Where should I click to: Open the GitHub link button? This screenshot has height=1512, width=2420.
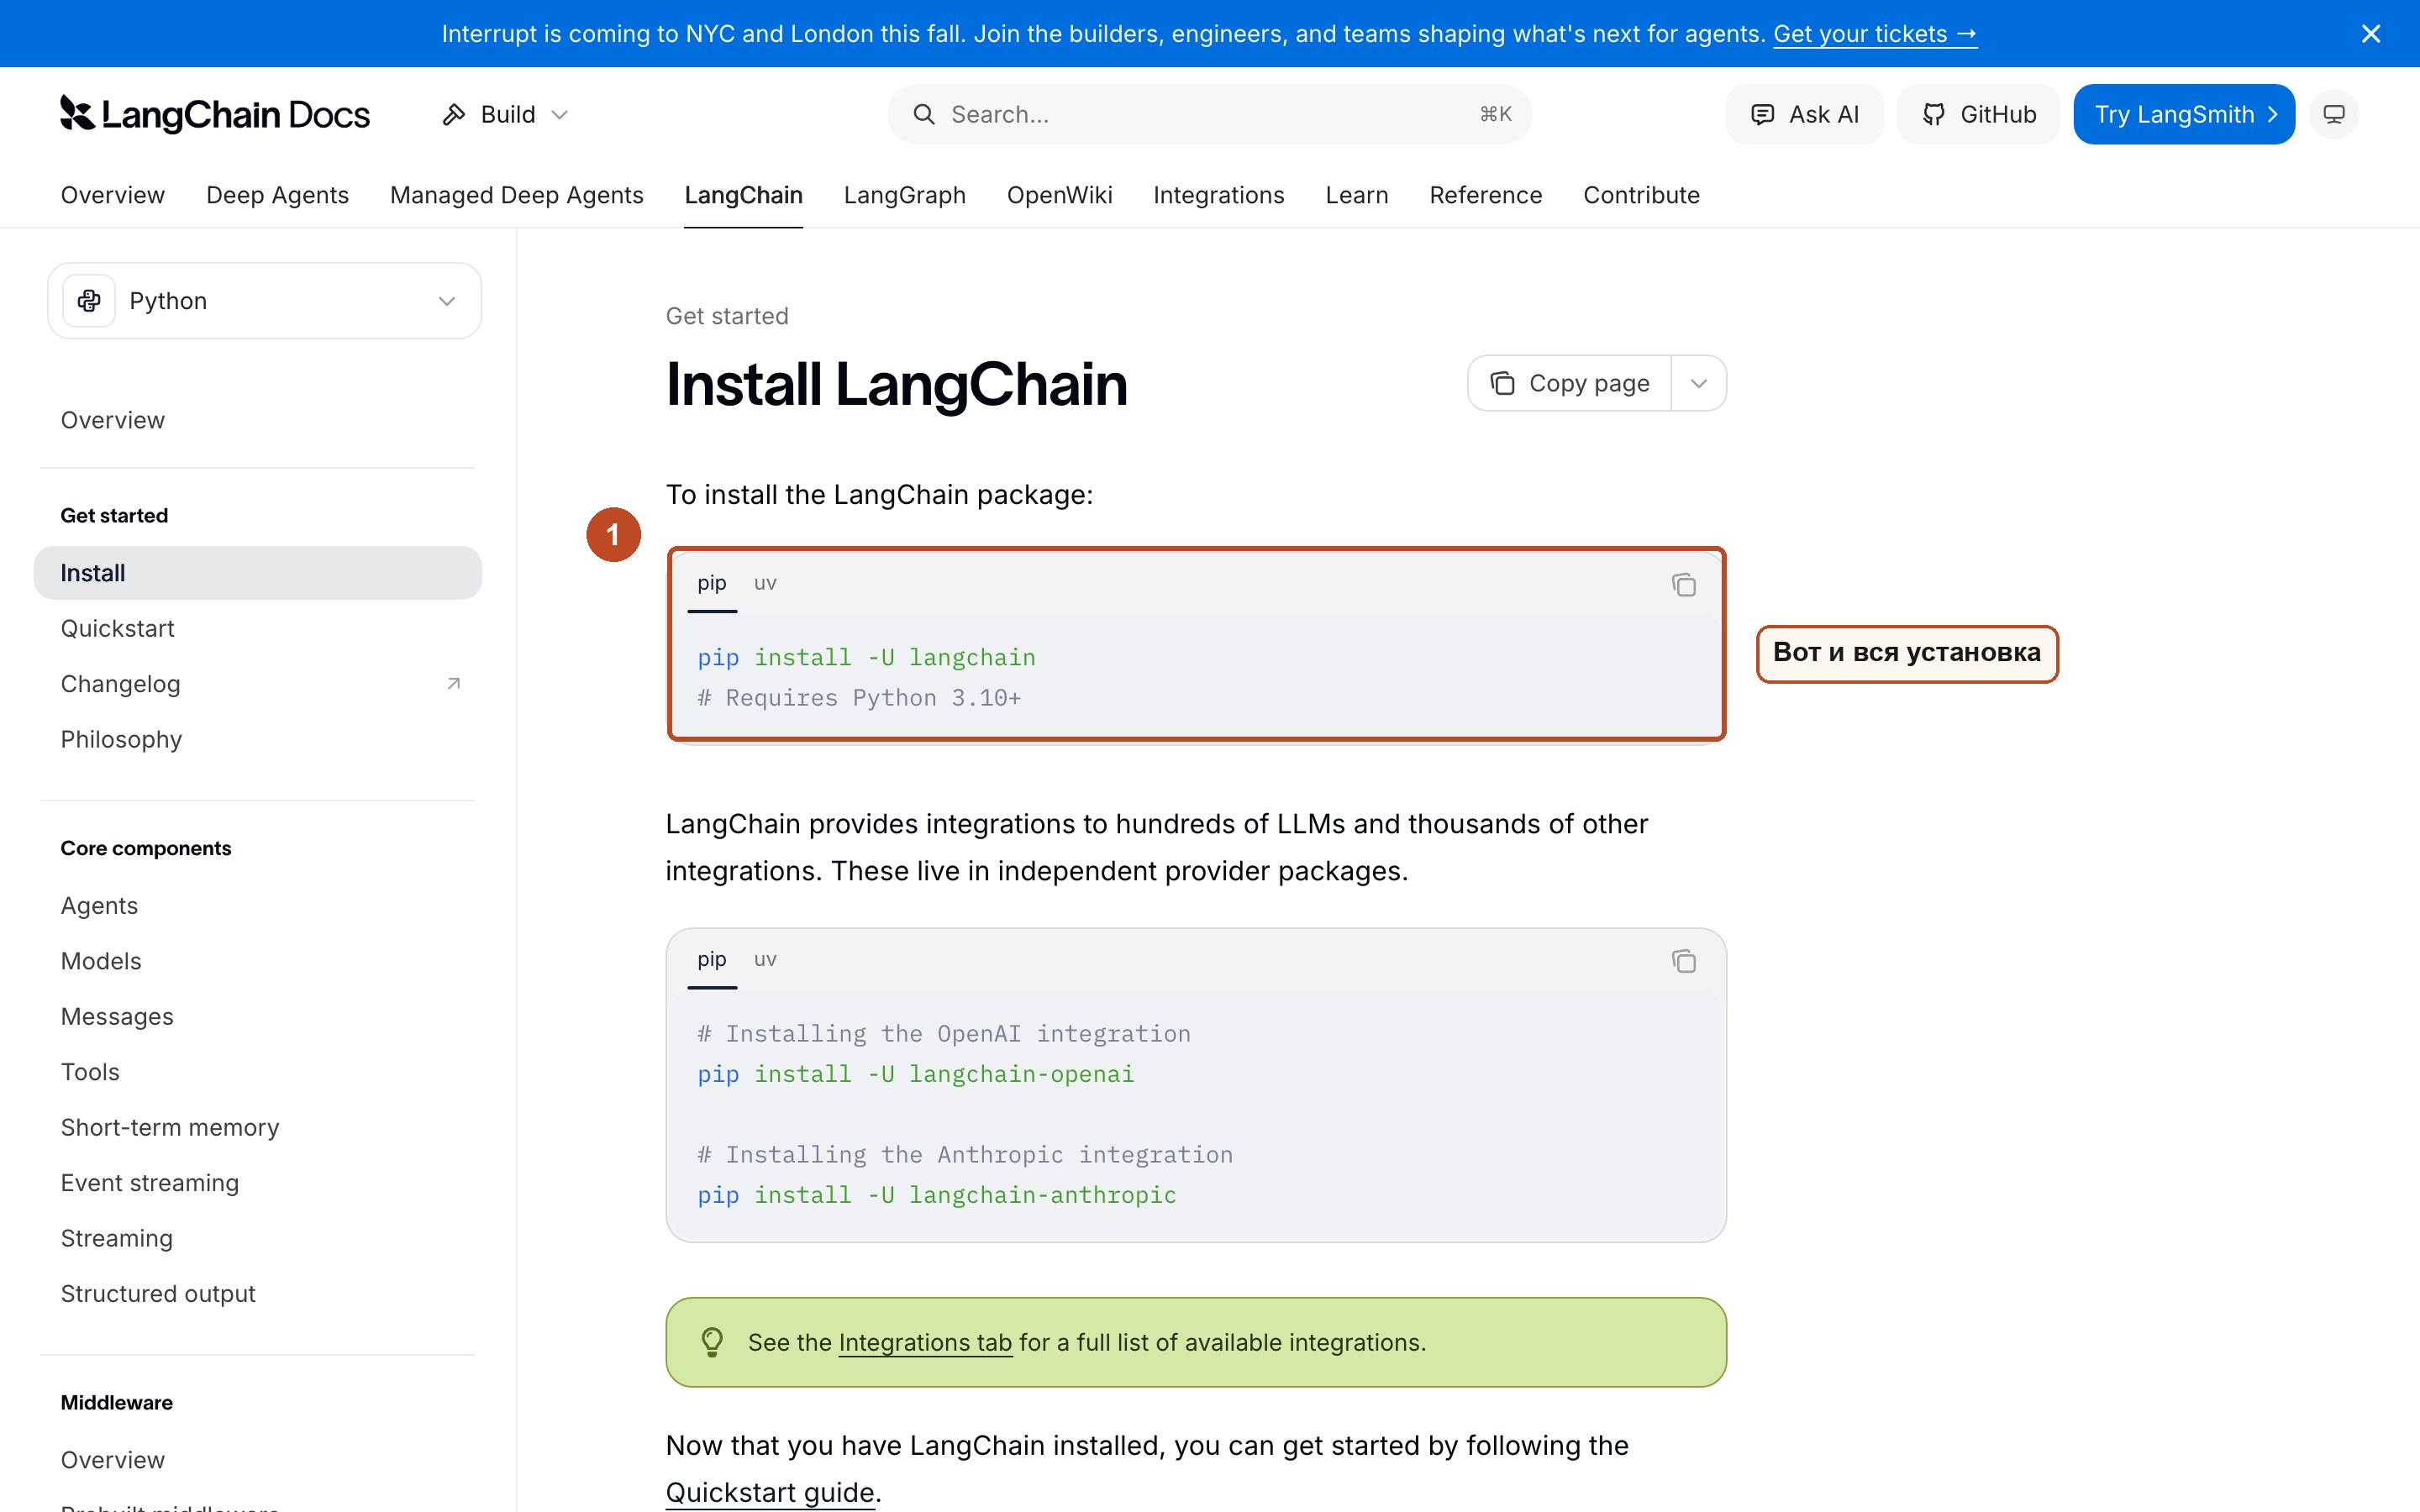1978,114
